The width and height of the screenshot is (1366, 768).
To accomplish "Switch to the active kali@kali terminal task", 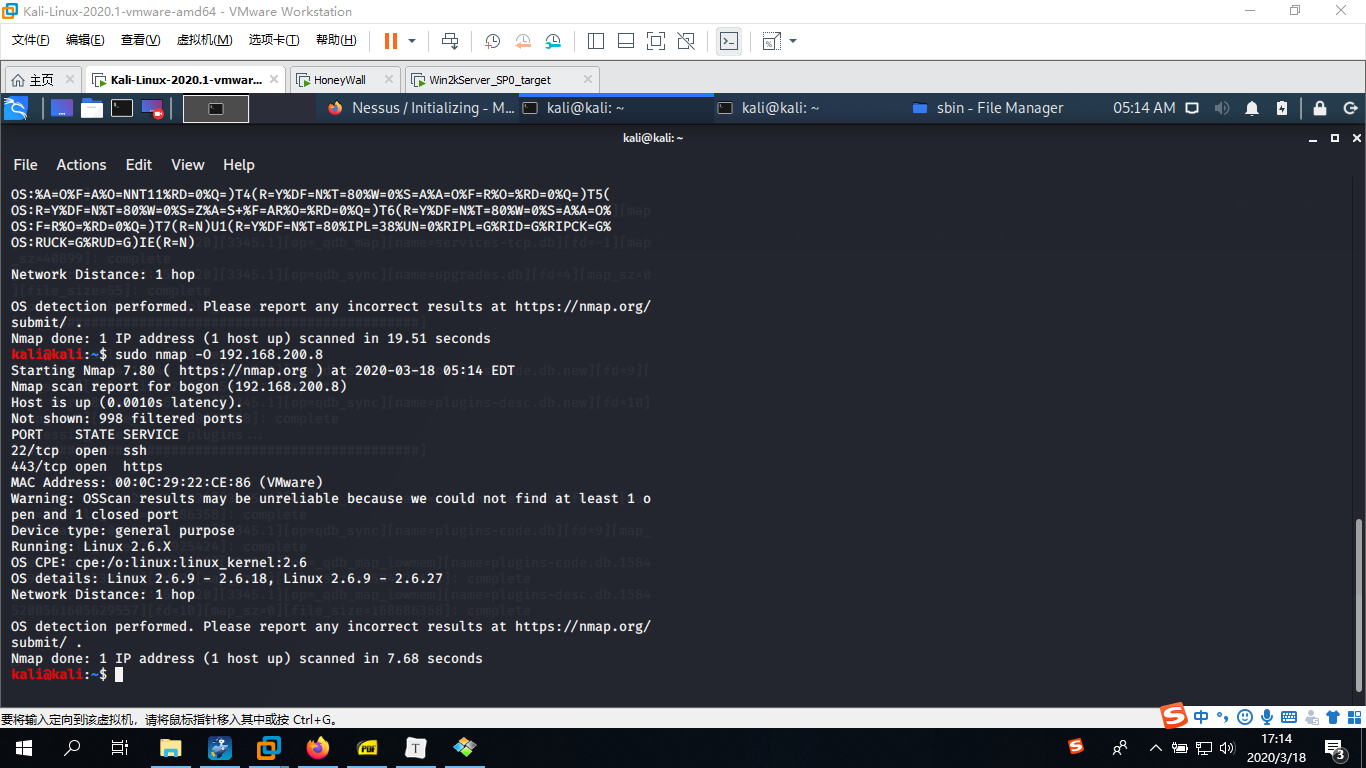I will 616,108.
